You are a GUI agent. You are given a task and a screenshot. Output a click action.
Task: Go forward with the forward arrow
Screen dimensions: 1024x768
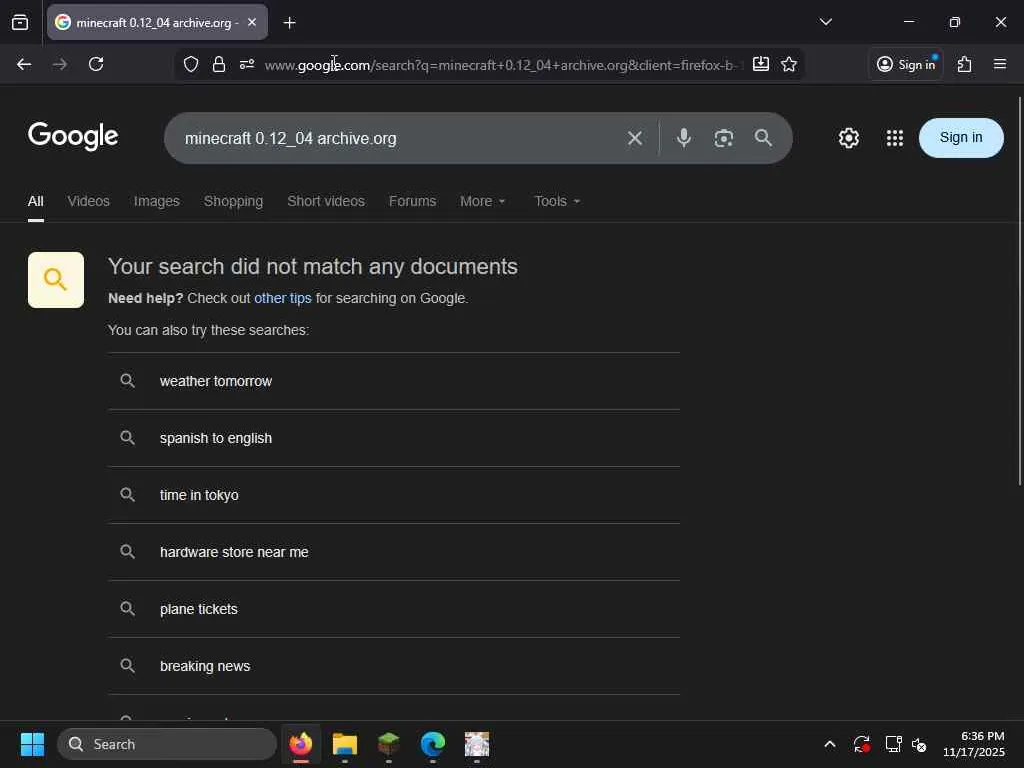click(60, 64)
